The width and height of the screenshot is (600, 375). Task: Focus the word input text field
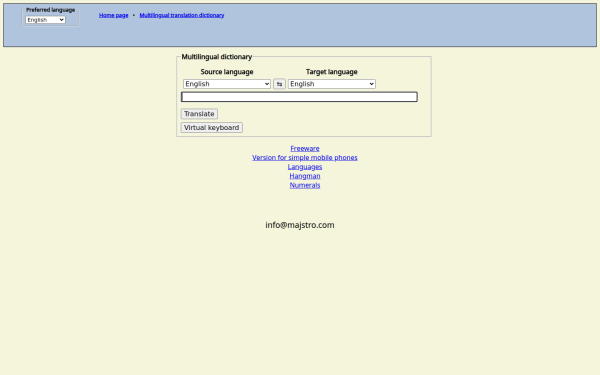[299, 97]
